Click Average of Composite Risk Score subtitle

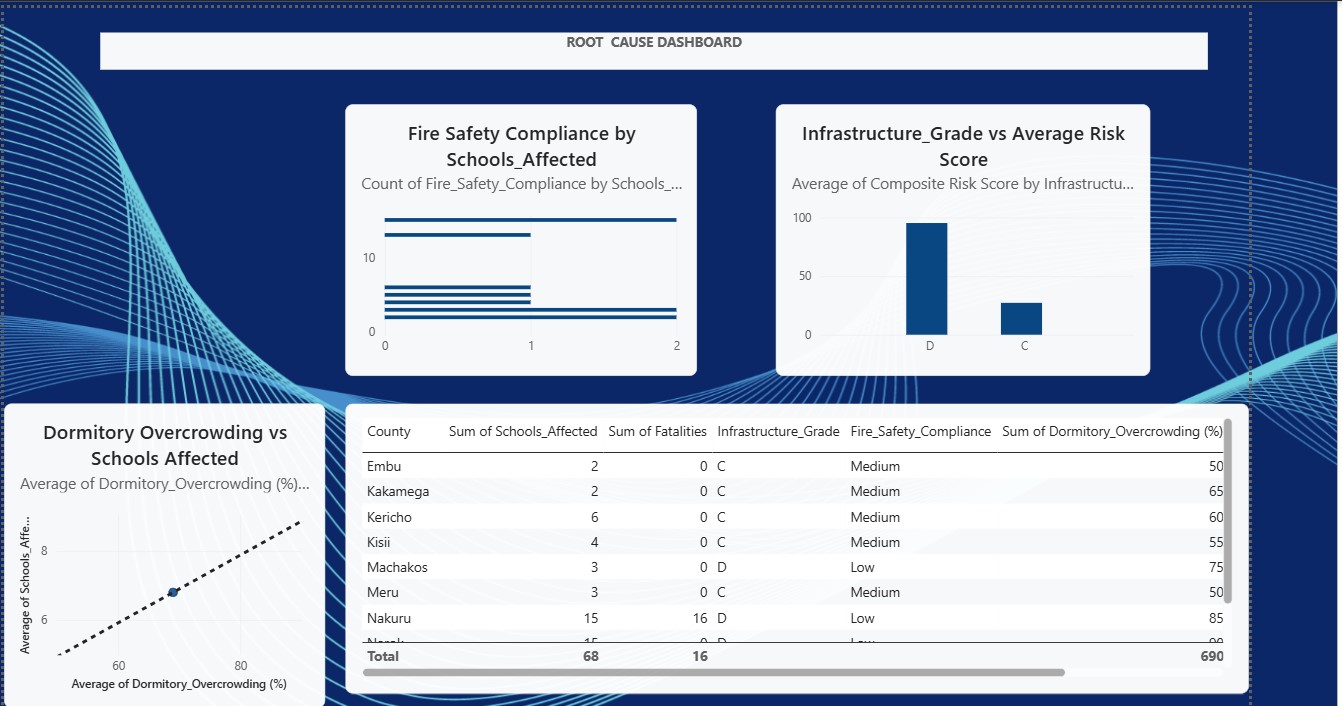pyautogui.click(x=962, y=184)
